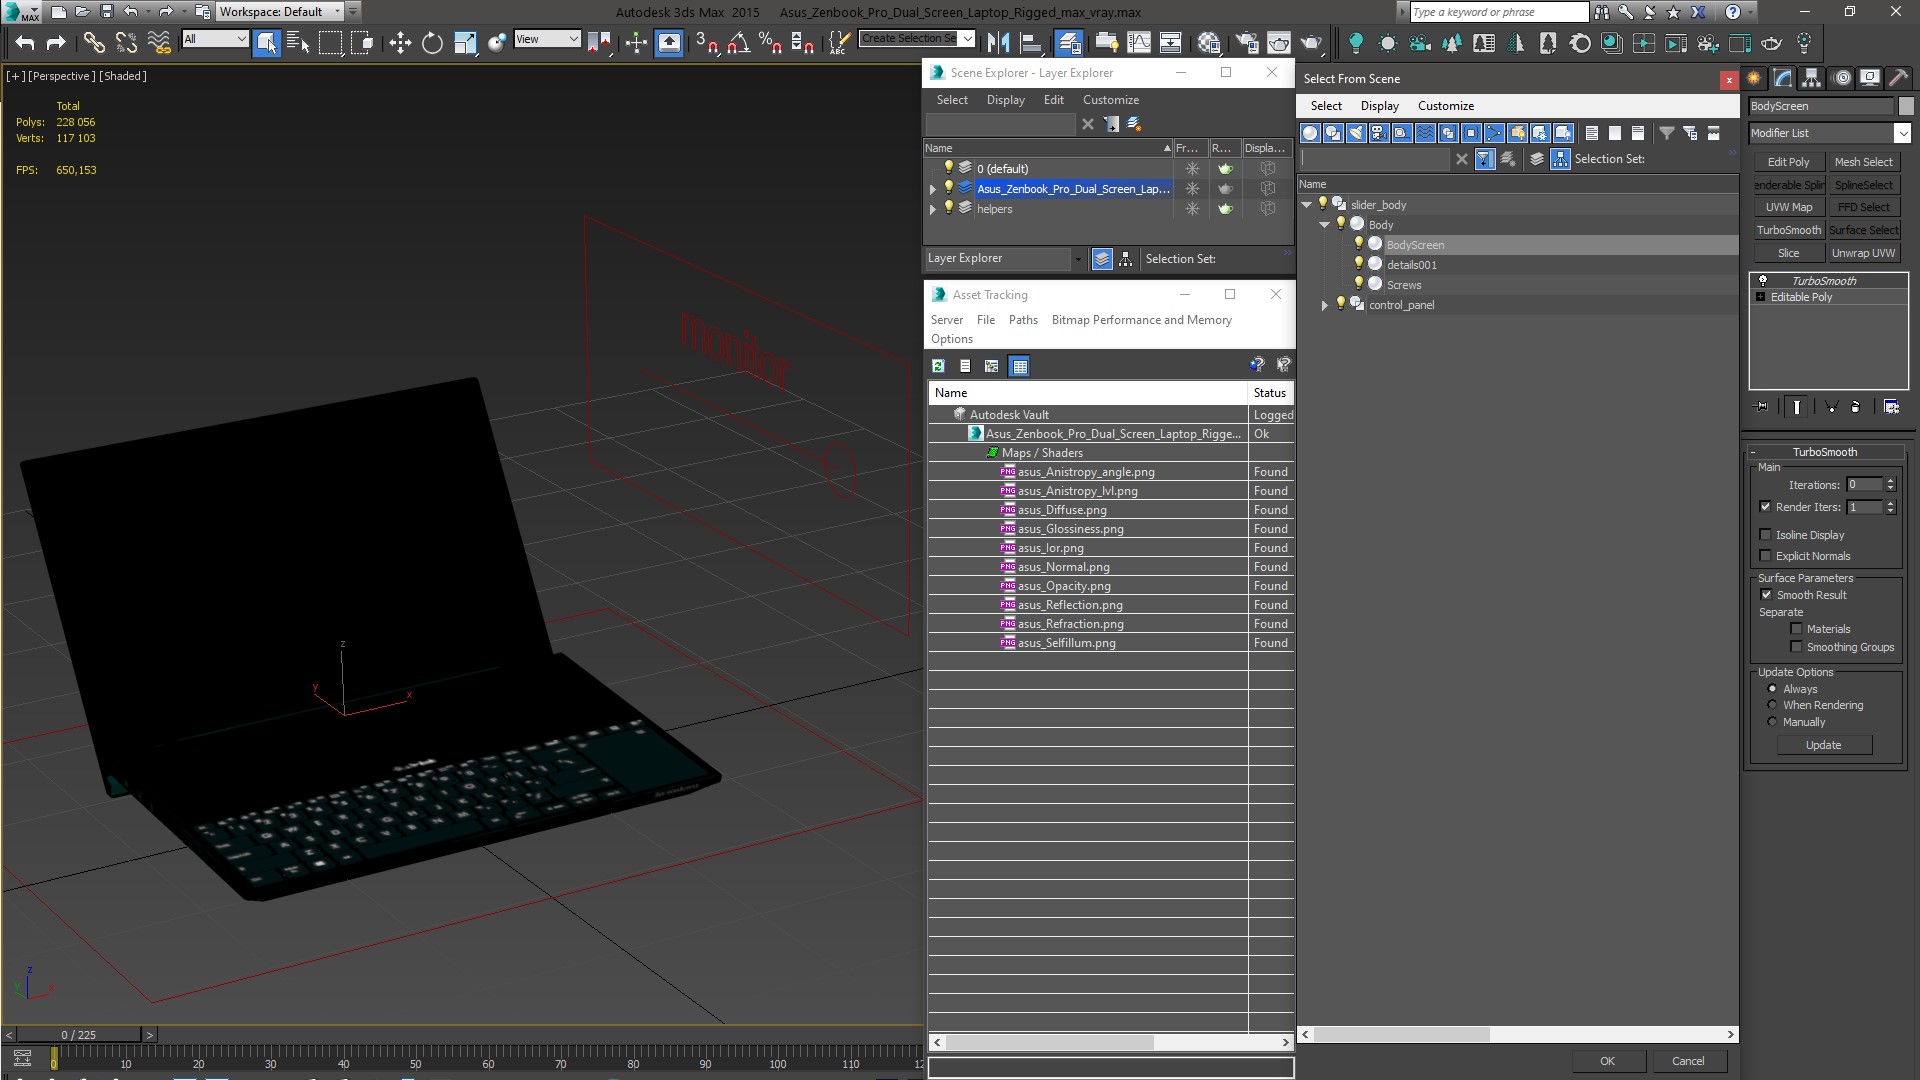This screenshot has height=1080, width=1920.
Task: Toggle Smooth Result checkbox
Action: (1766, 595)
